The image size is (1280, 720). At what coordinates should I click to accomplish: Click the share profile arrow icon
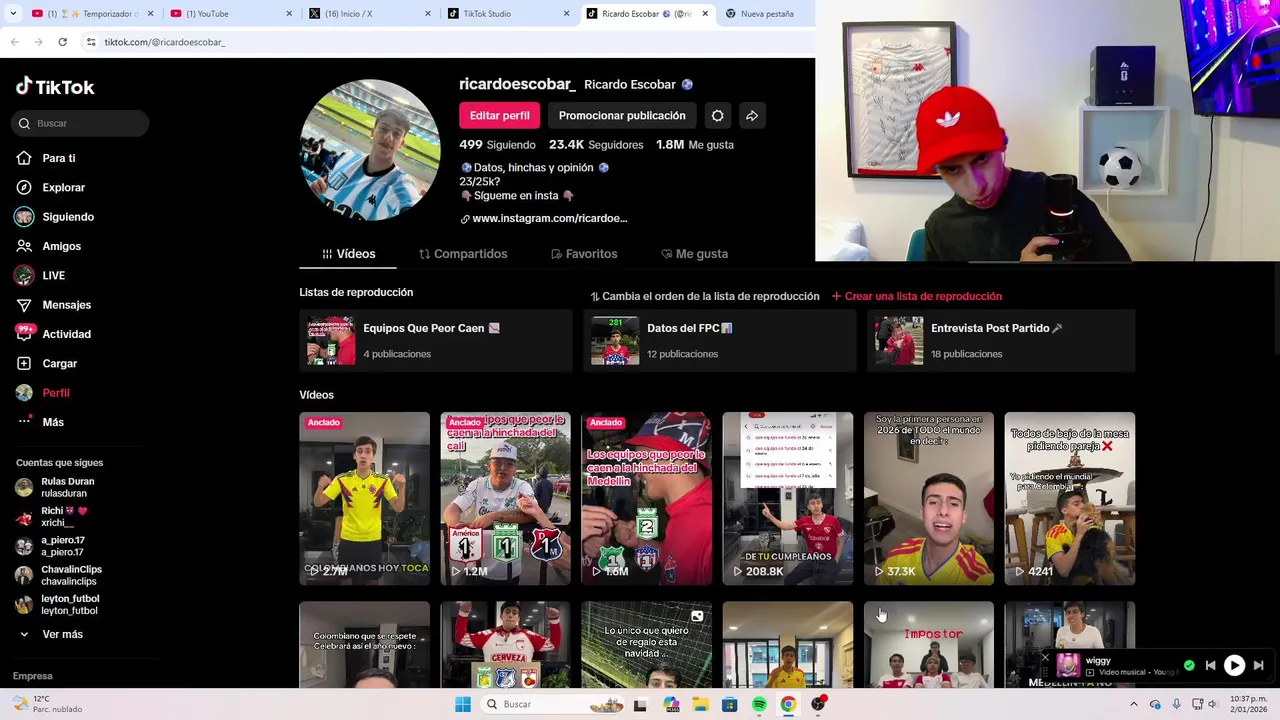pyautogui.click(x=752, y=116)
